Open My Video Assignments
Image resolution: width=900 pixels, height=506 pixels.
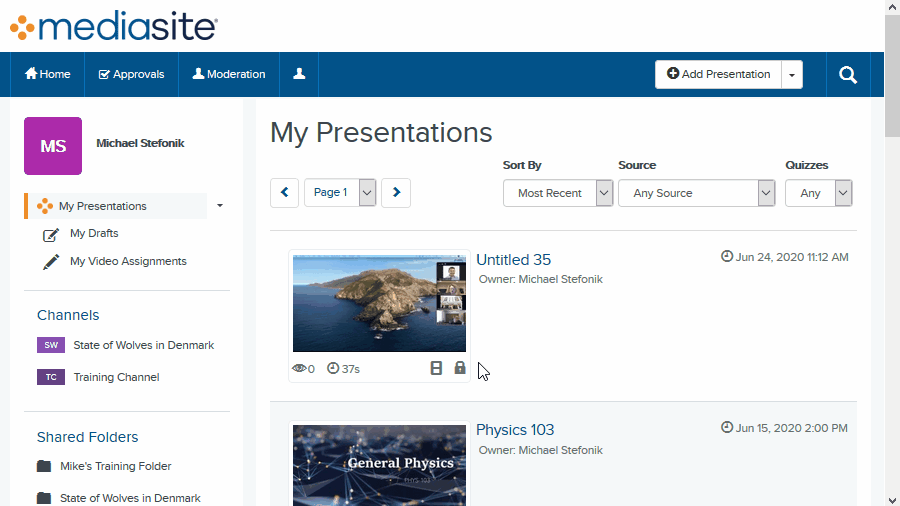tap(128, 261)
